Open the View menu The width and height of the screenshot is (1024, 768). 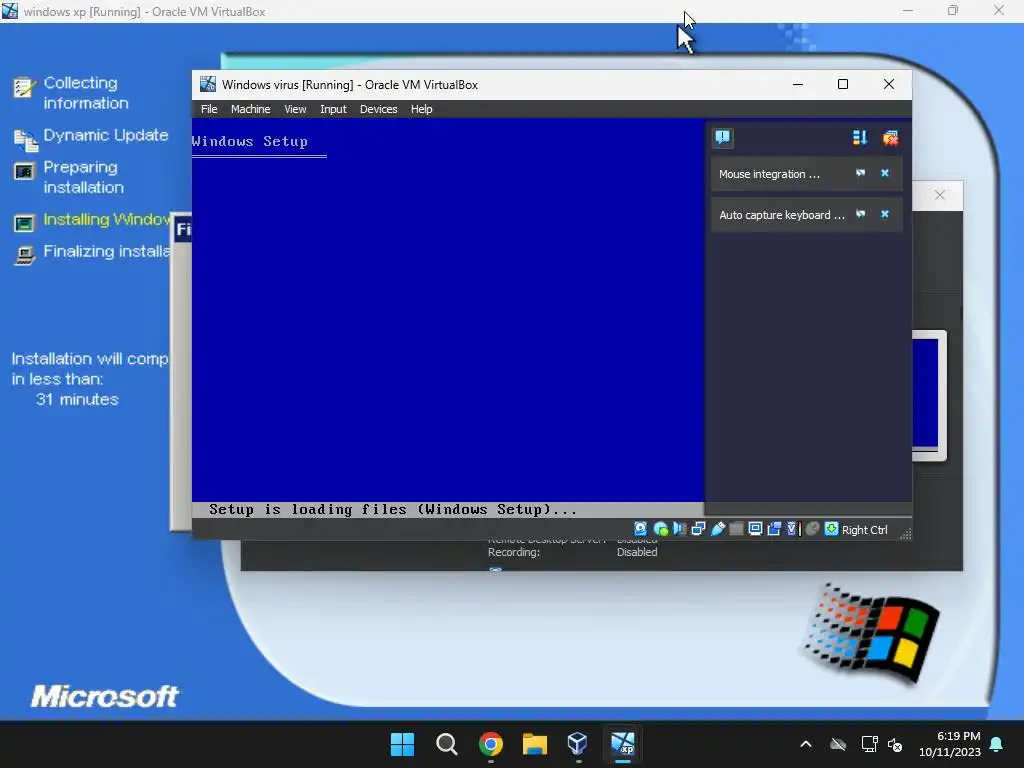coord(295,109)
